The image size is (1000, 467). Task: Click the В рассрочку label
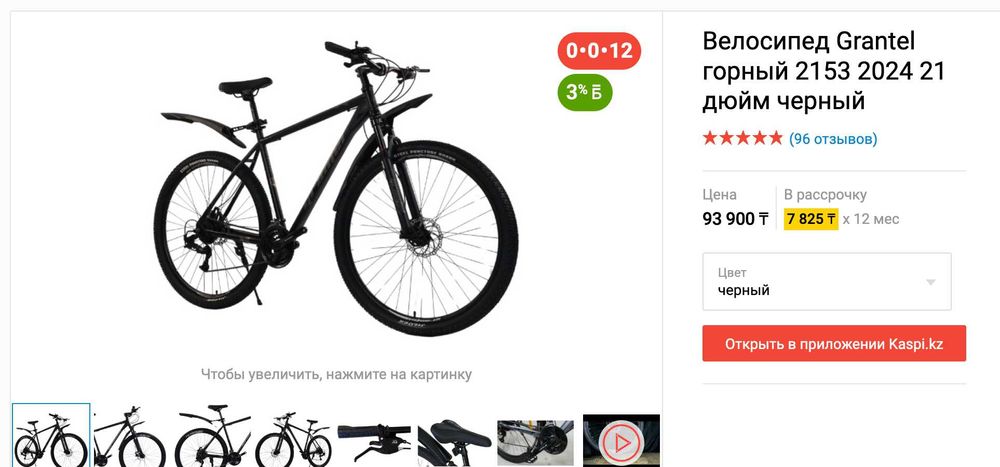825,195
